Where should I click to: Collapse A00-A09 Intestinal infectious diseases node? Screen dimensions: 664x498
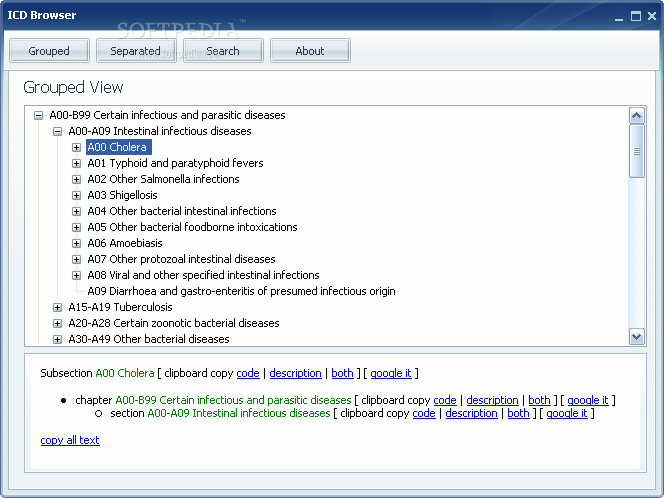(58, 131)
